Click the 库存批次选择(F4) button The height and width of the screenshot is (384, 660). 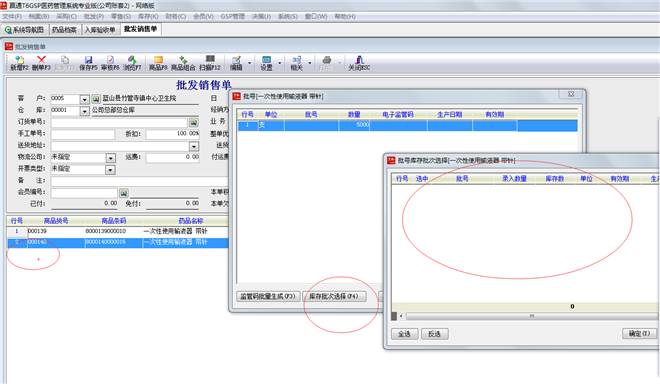pyautogui.click(x=334, y=296)
